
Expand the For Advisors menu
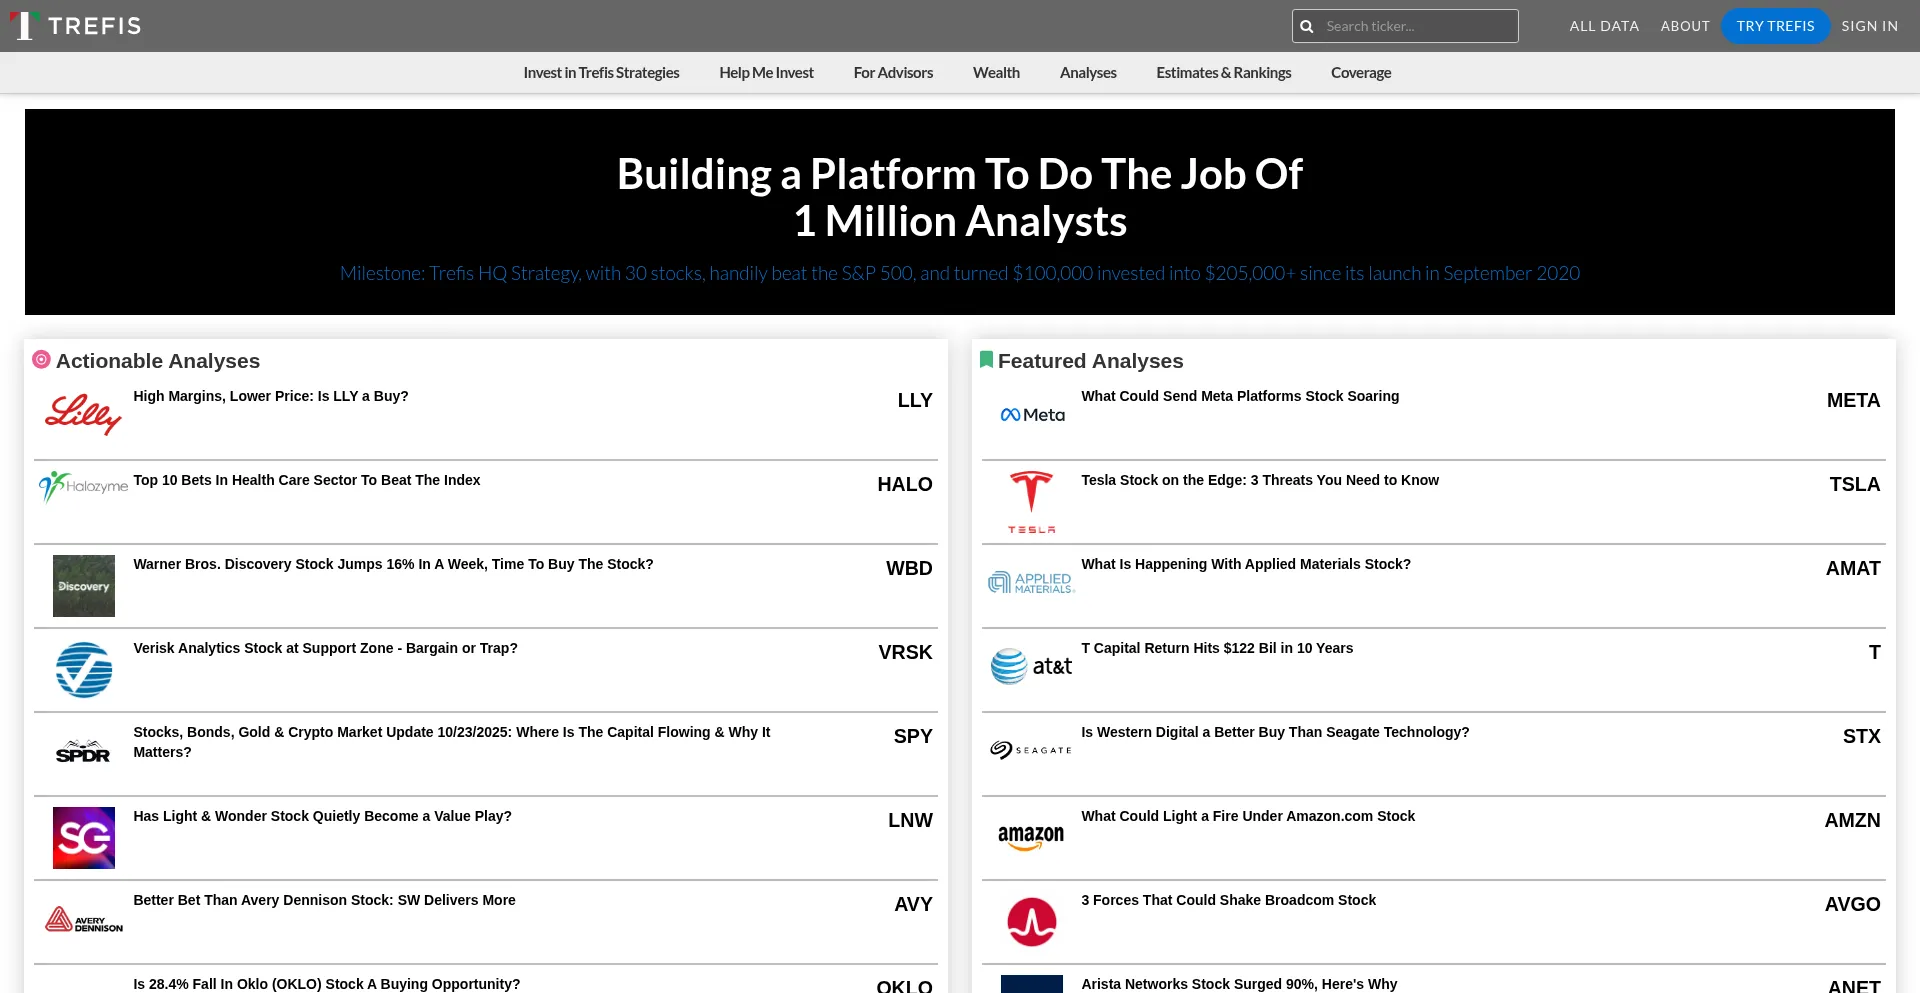[x=893, y=73]
